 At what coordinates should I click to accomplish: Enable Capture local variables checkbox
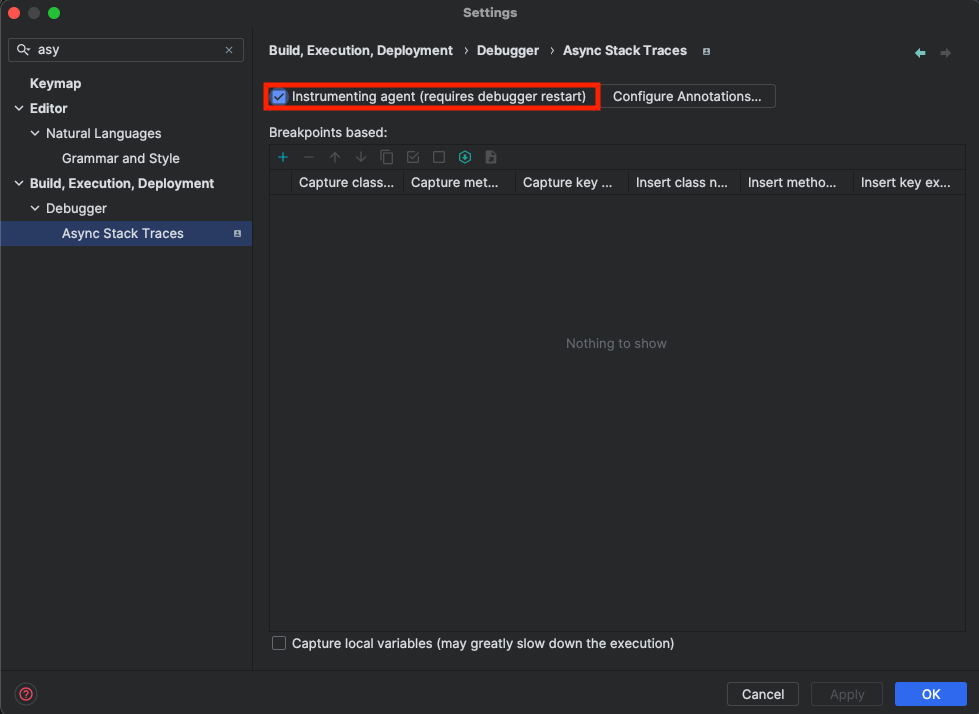[x=279, y=643]
